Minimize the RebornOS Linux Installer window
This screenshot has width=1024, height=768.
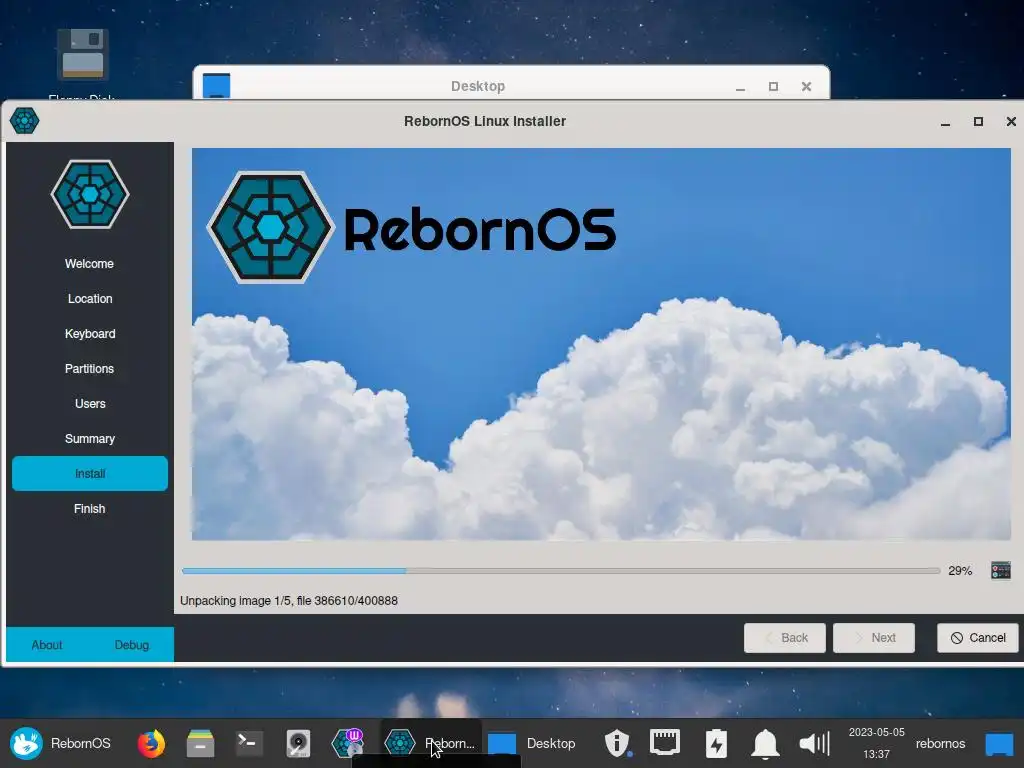pyautogui.click(x=945, y=121)
